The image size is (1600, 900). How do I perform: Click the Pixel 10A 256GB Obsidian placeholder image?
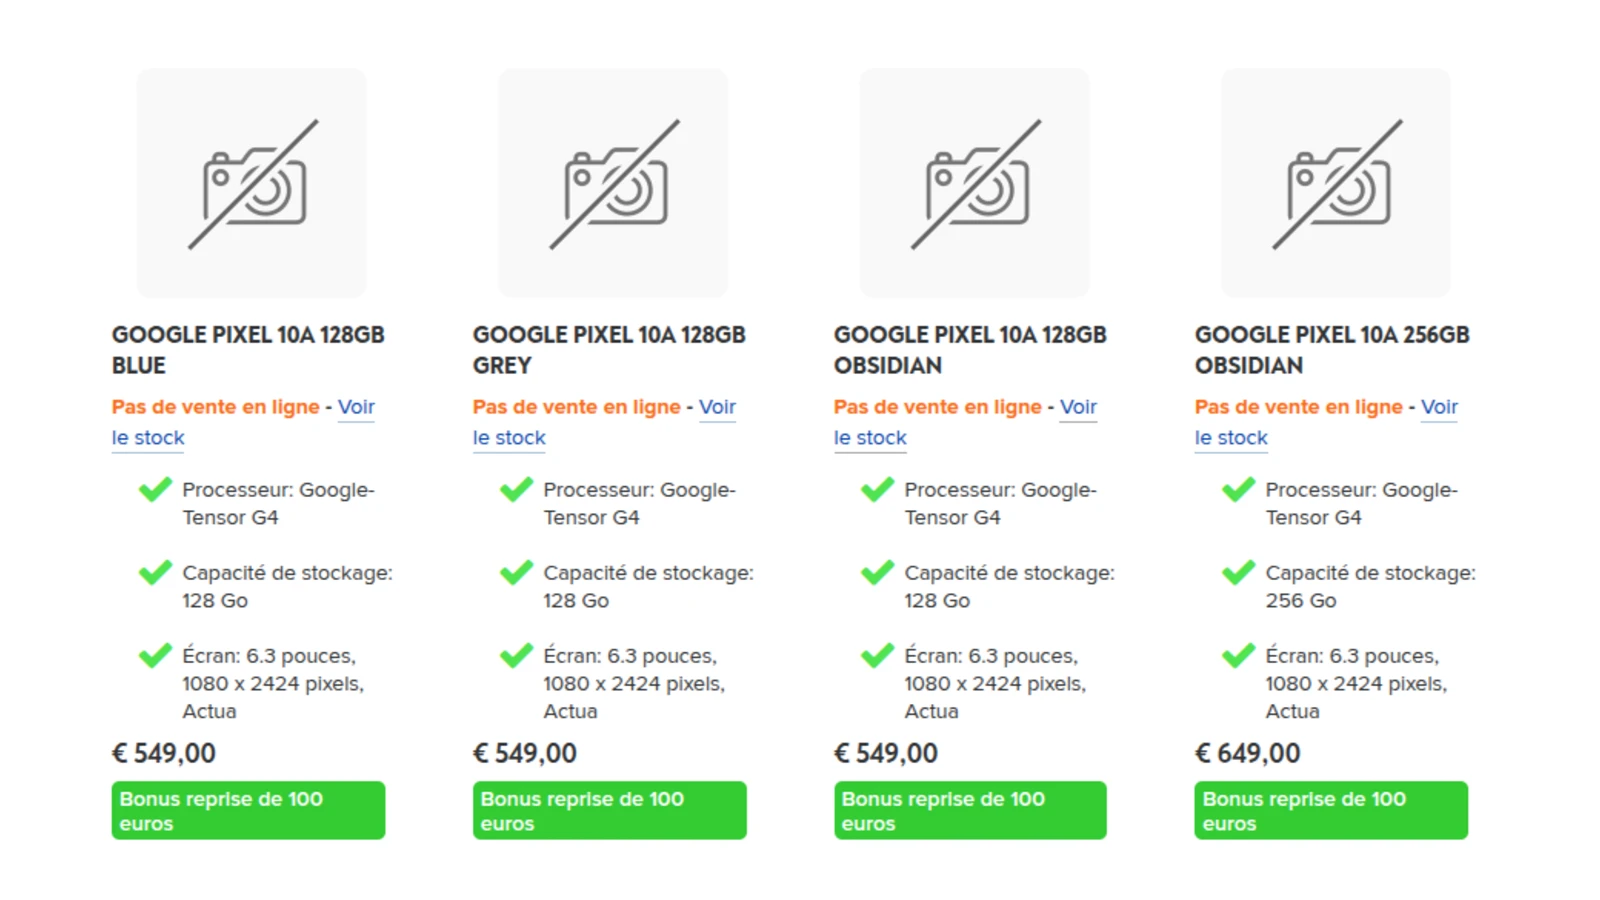click(x=1335, y=183)
